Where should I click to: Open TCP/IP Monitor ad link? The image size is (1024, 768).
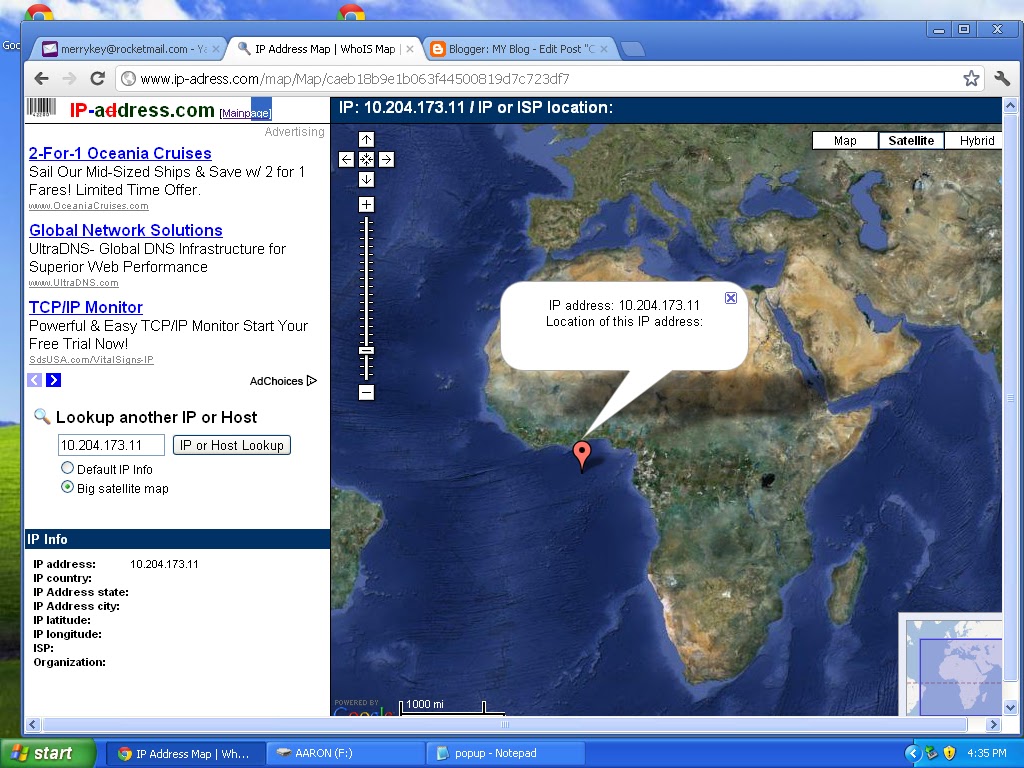pos(86,308)
